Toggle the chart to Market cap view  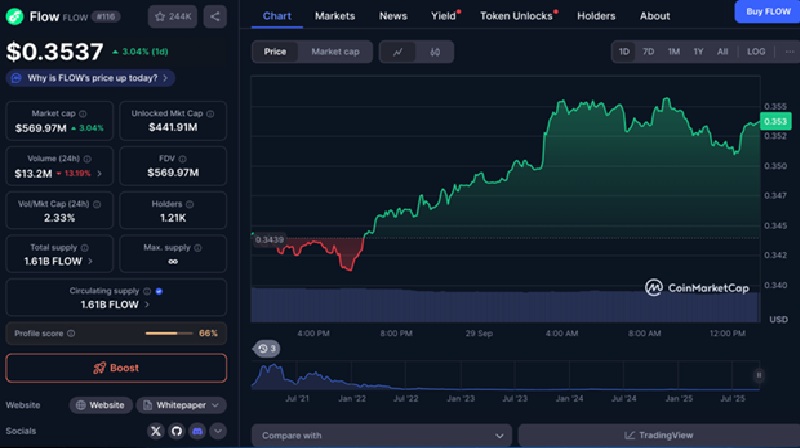tap(335, 52)
